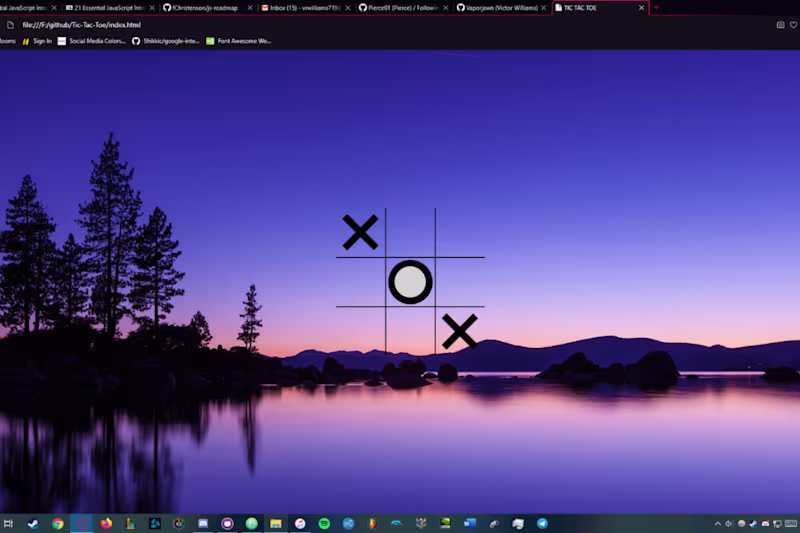Close the 21 Essential JavaScript tab
Image resolution: width=800 pixels, height=533 pixels.
click(152, 8)
